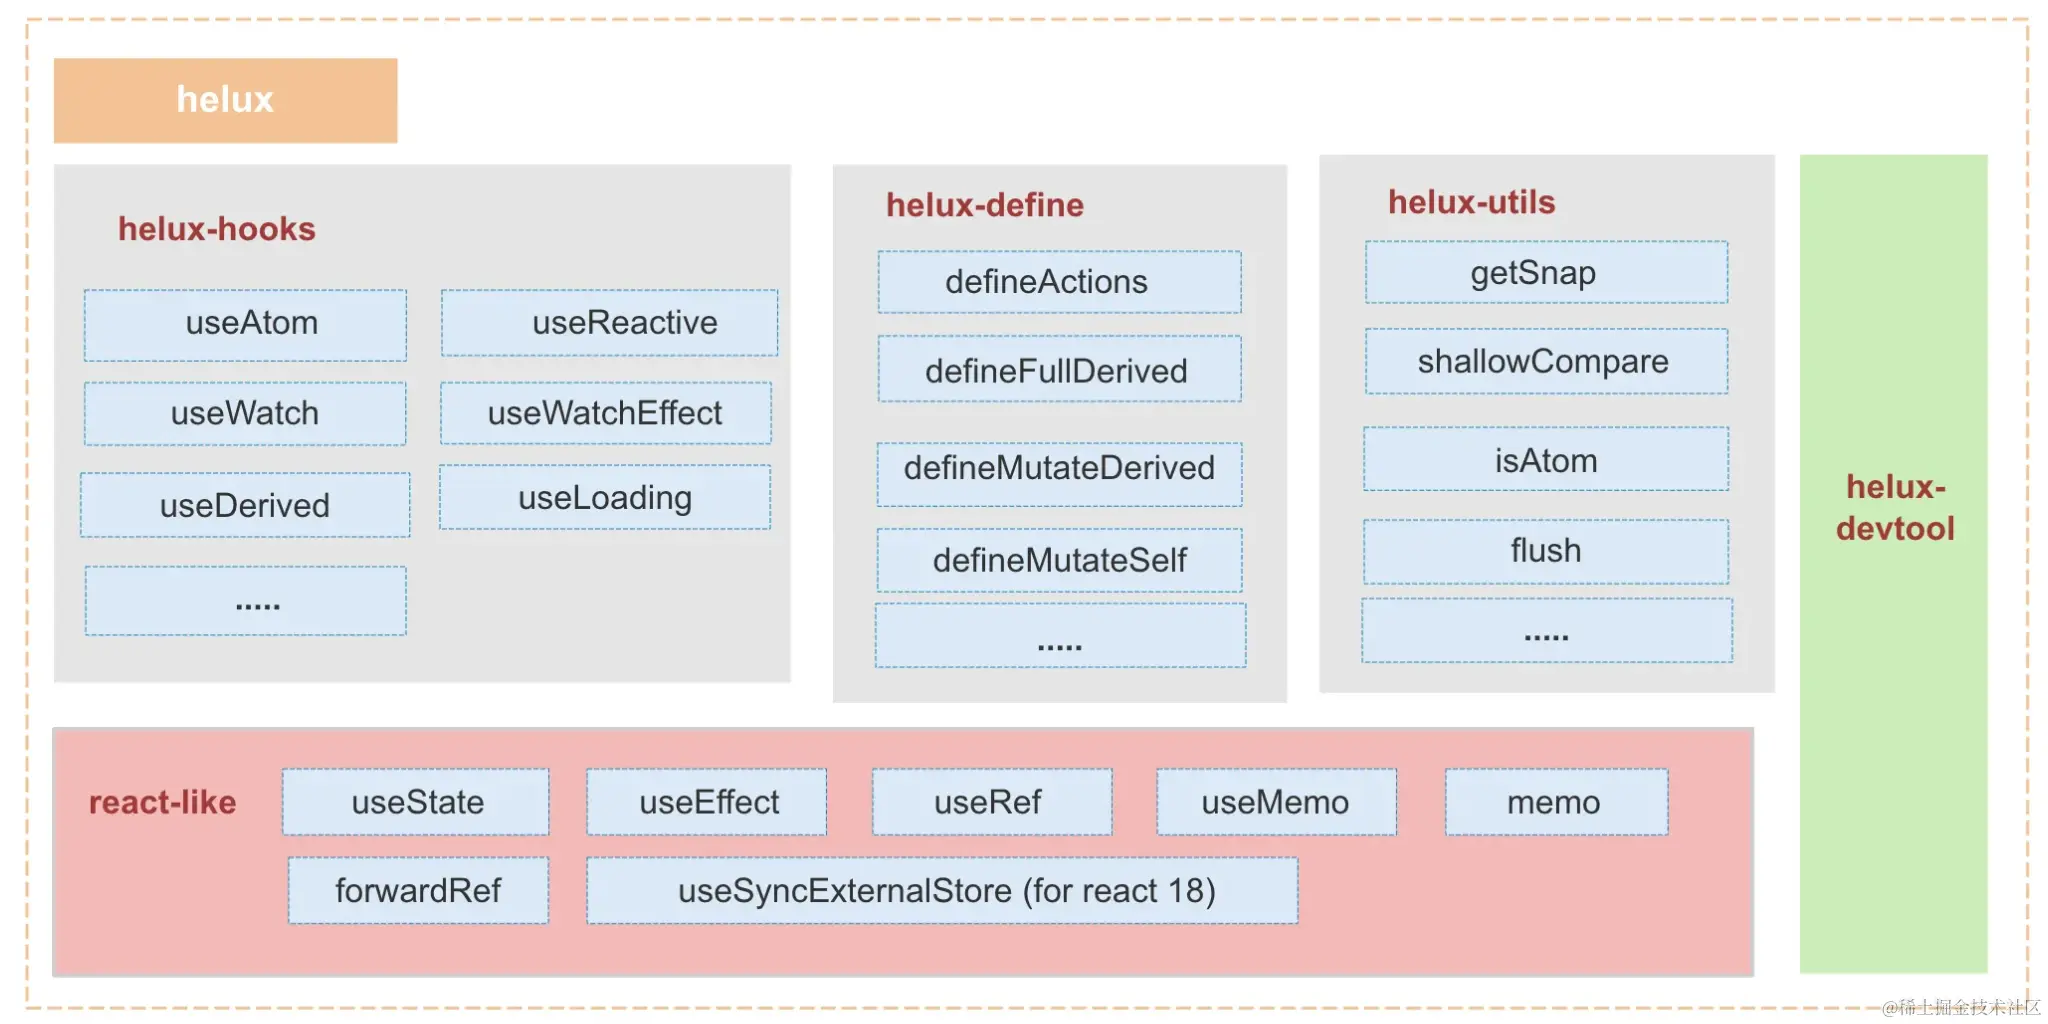This screenshot has height=1024, width=2048.
Task: Click the ellipsis box under flush
Action: [x=1547, y=630]
